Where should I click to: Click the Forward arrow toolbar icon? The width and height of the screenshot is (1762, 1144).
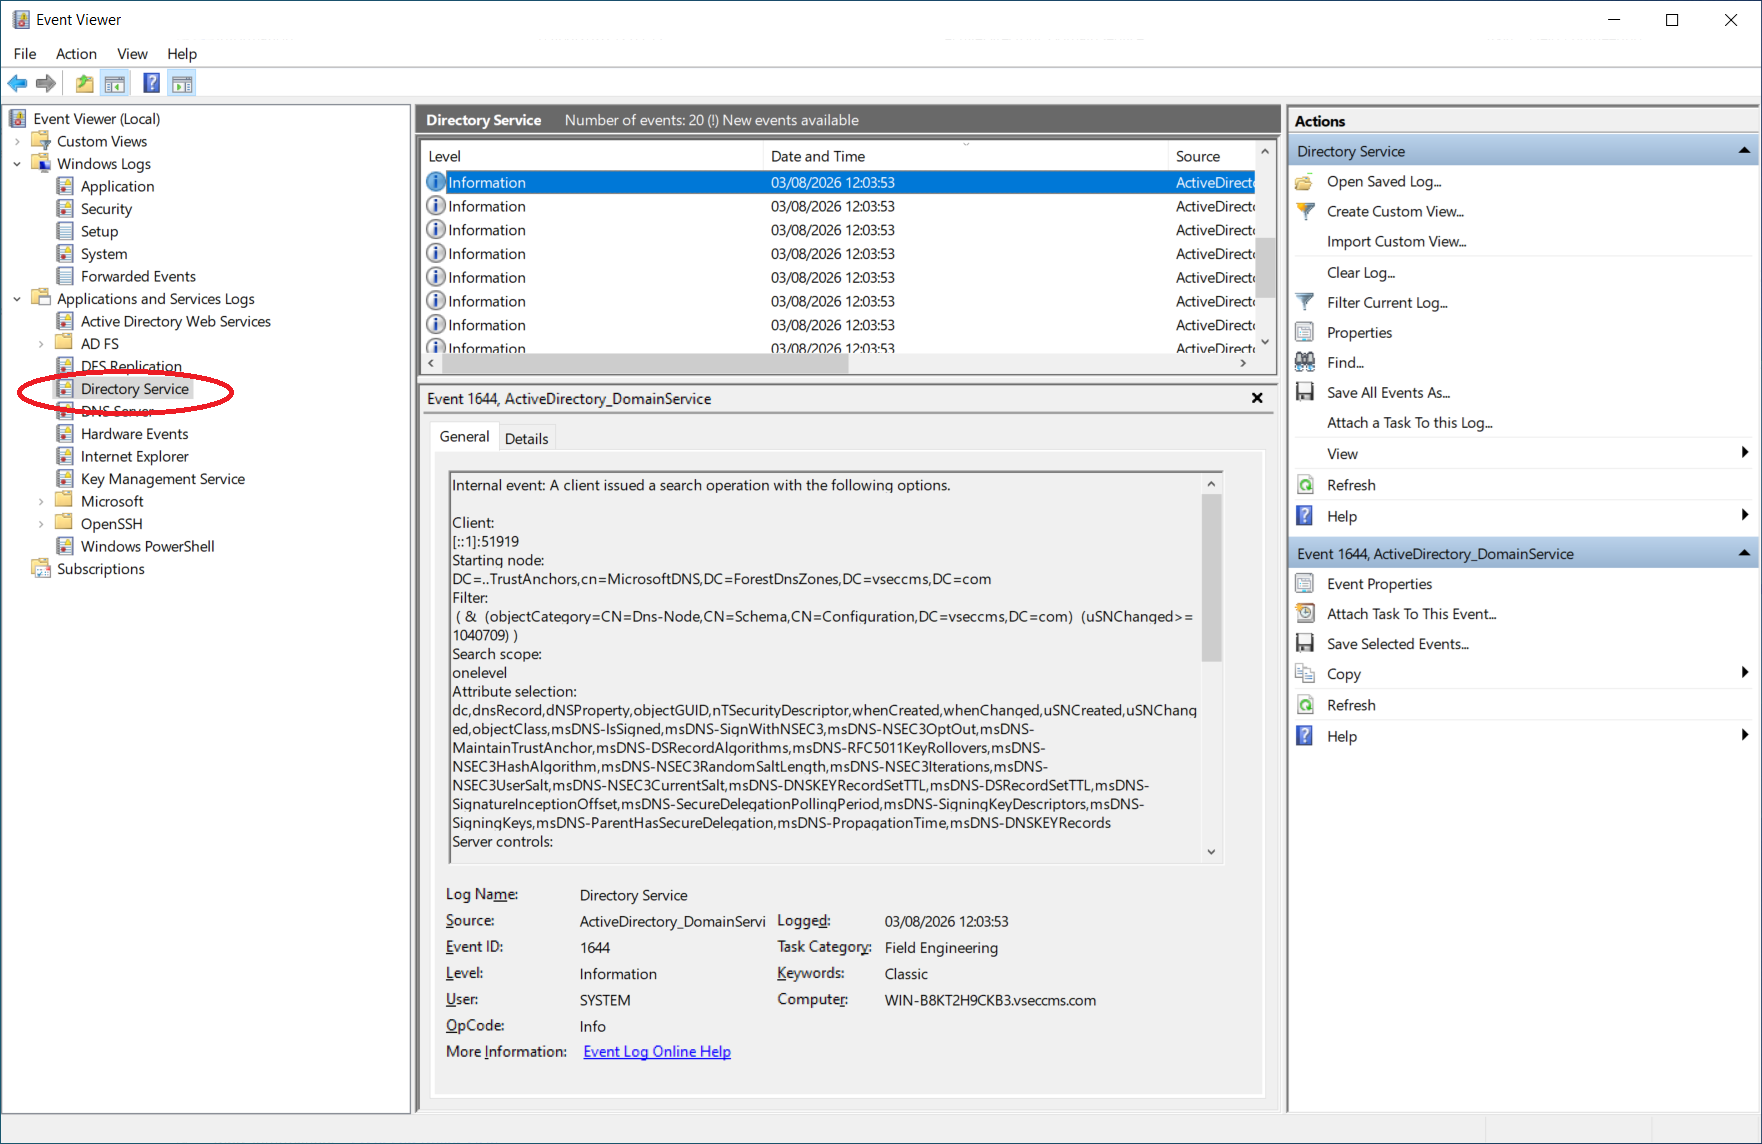coord(45,84)
